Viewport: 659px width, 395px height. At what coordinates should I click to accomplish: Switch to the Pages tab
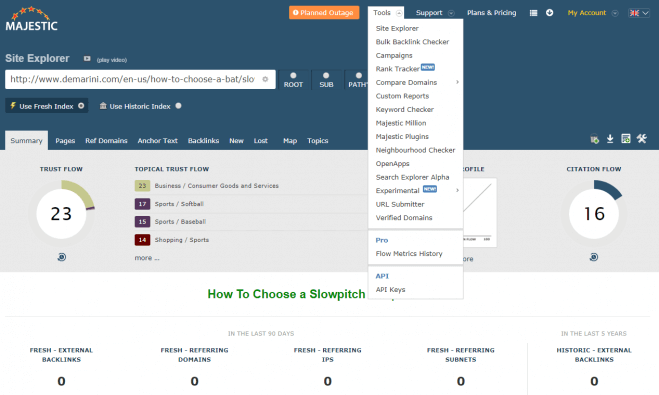pyautogui.click(x=65, y=141)
